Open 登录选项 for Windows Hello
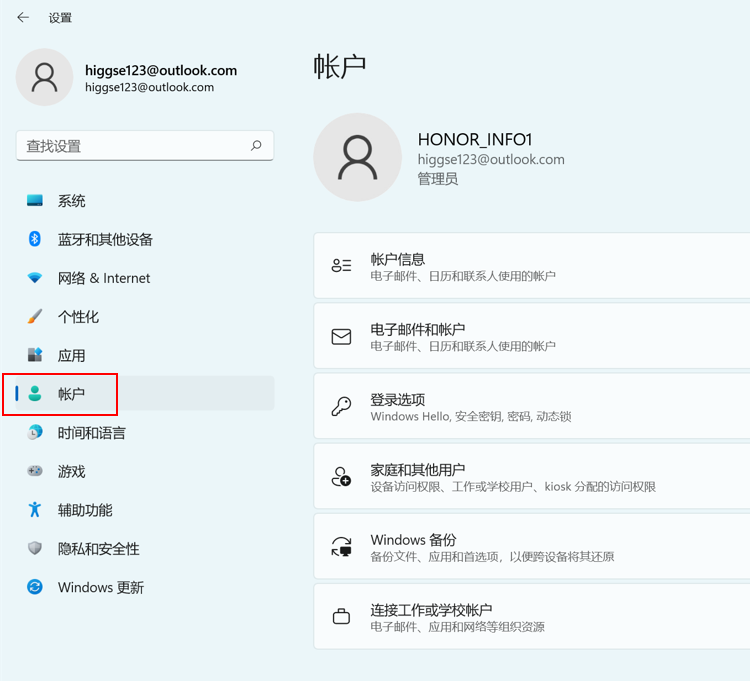Image resolution: width=750 pixels, height=681 pixels. tap(531, 406)
